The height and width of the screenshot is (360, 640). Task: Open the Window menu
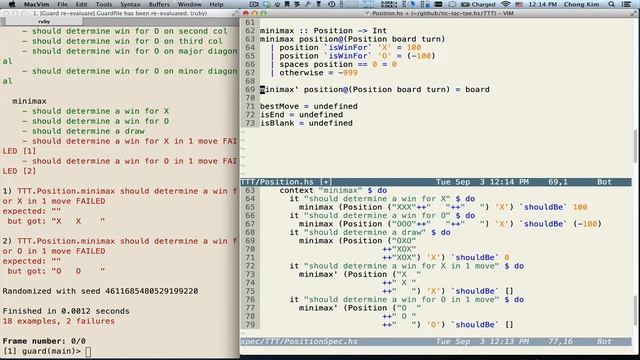pos(189,4)
